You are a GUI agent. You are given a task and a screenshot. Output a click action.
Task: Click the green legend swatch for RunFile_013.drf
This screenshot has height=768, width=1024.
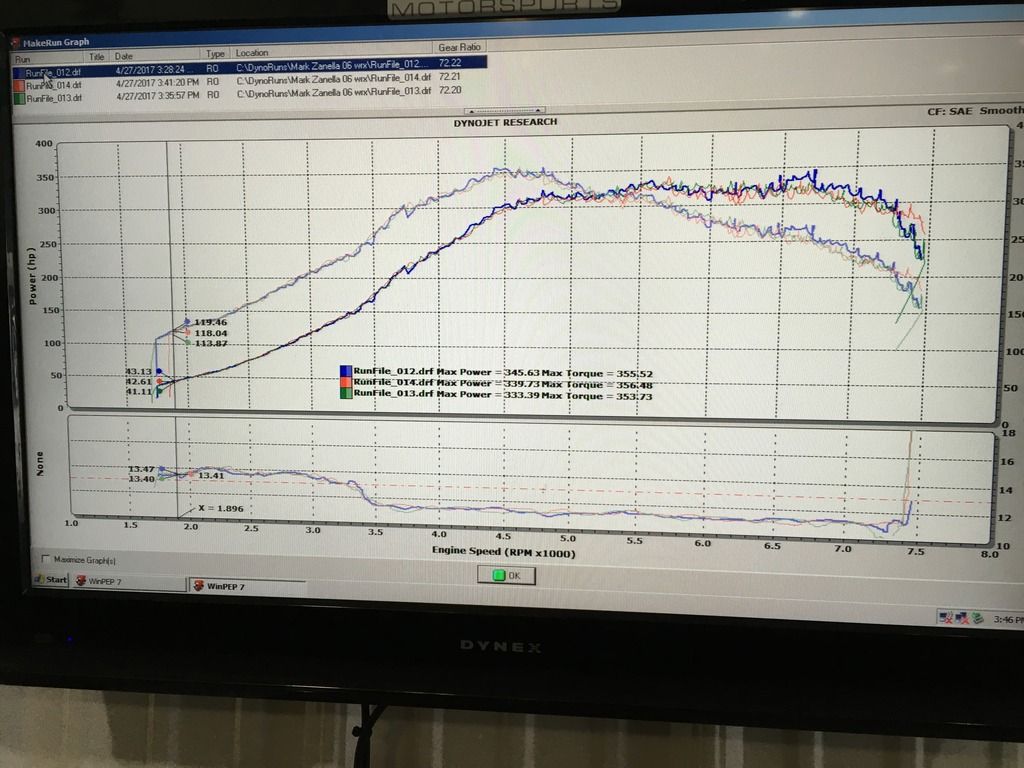click(x=345, y=395)
